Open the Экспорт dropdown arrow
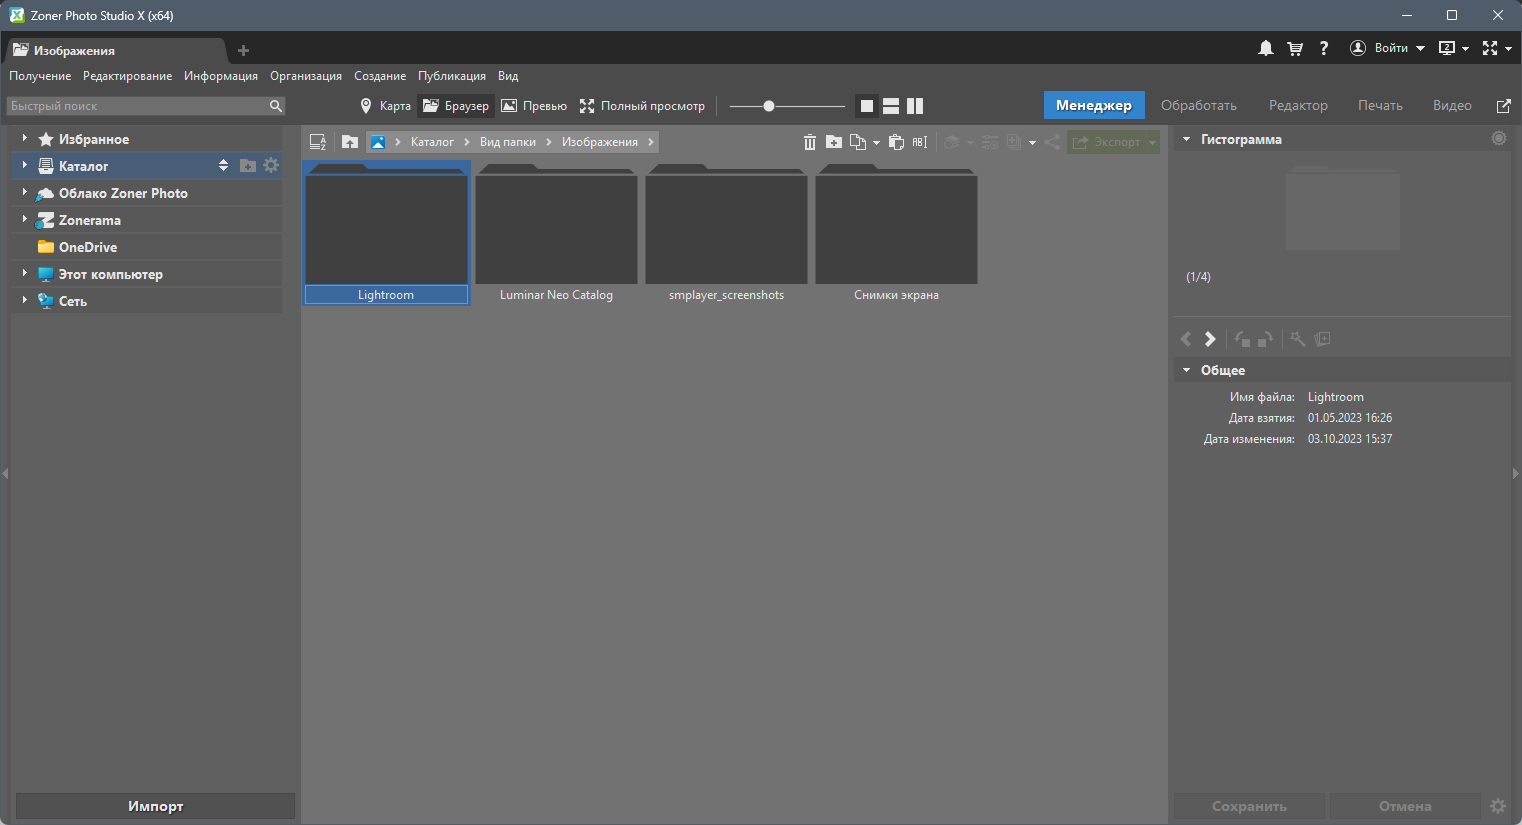Viewport: 1522px width, 825px height. click(x=1150, y=141)
